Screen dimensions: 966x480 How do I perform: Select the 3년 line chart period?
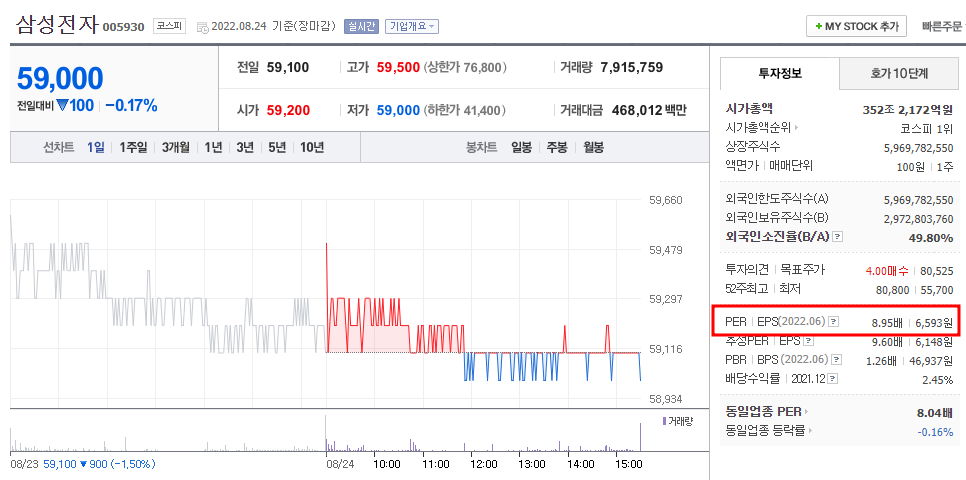click(x=245, y=147)
